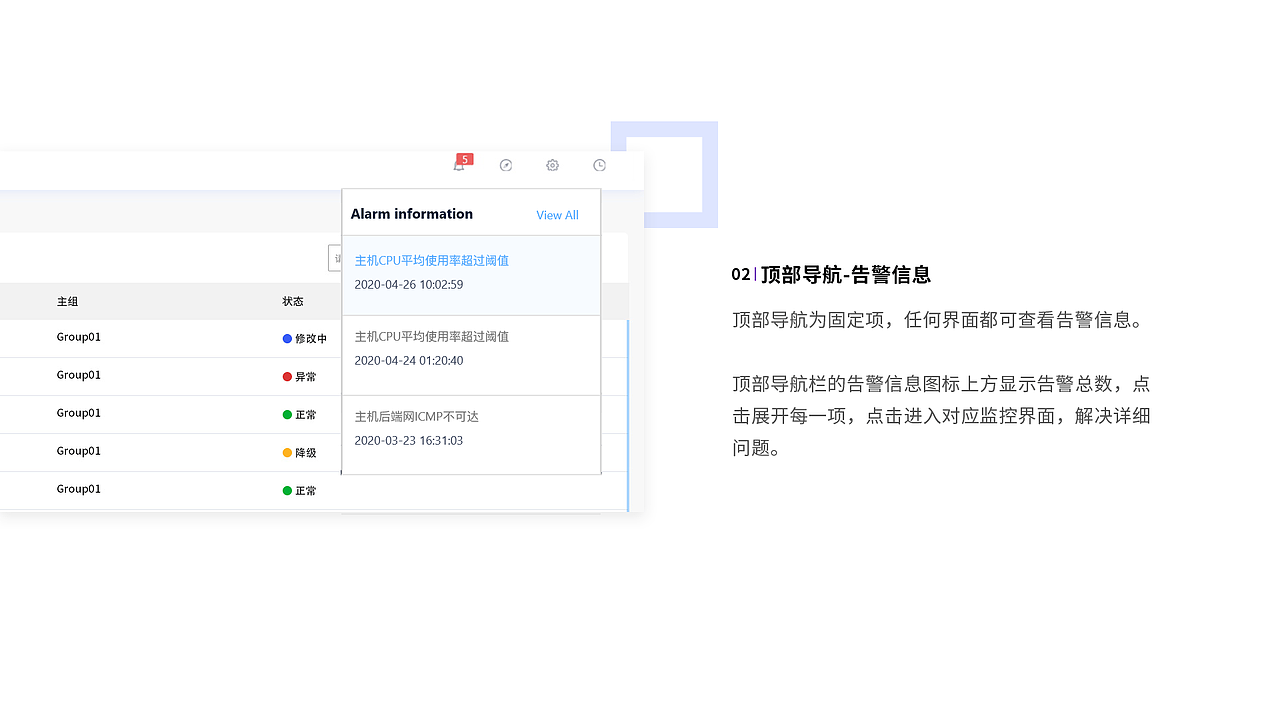Click the View All link in Alarm information
The height and width of the screenshot is (720, 1280).
coord(557,214)
